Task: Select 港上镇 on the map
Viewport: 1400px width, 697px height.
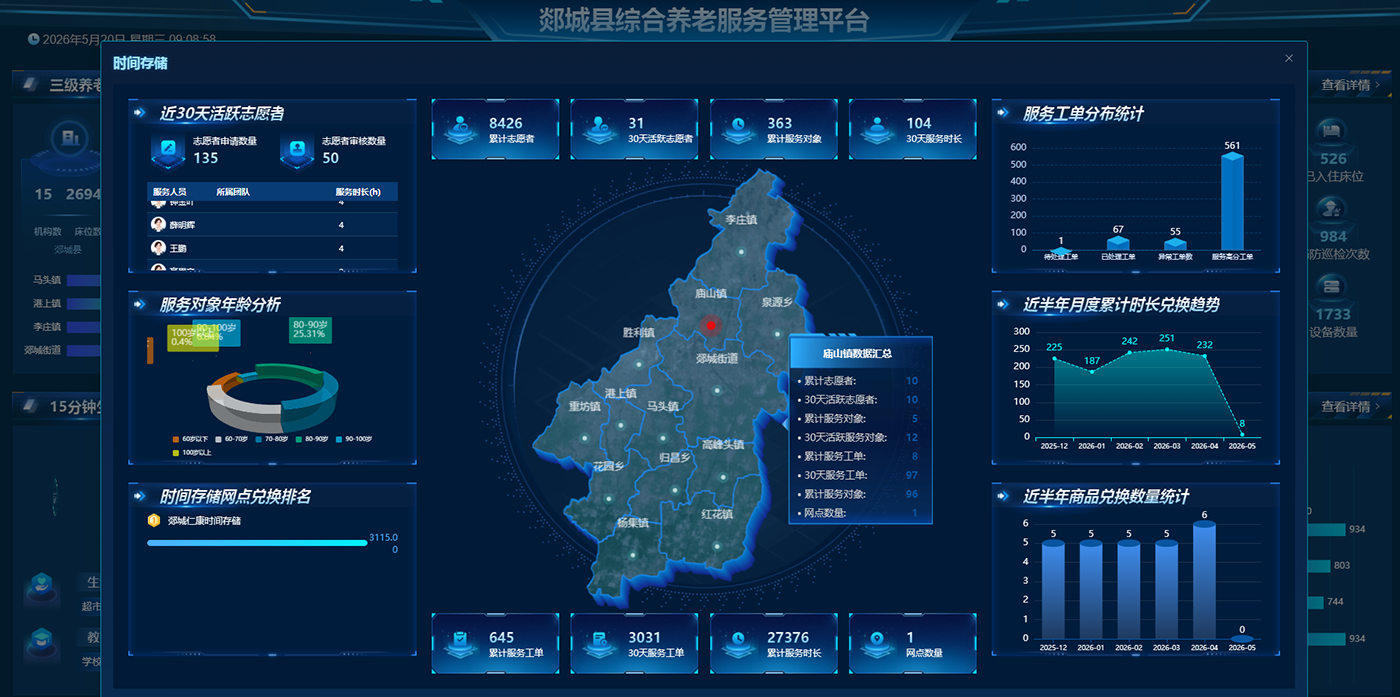Action: (621, 393)
